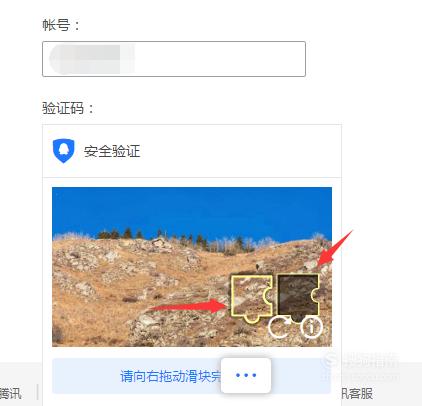Click the blue sky area of captcha image
The width and height of the screenshot is (422, 406).
tap(192, 208)
